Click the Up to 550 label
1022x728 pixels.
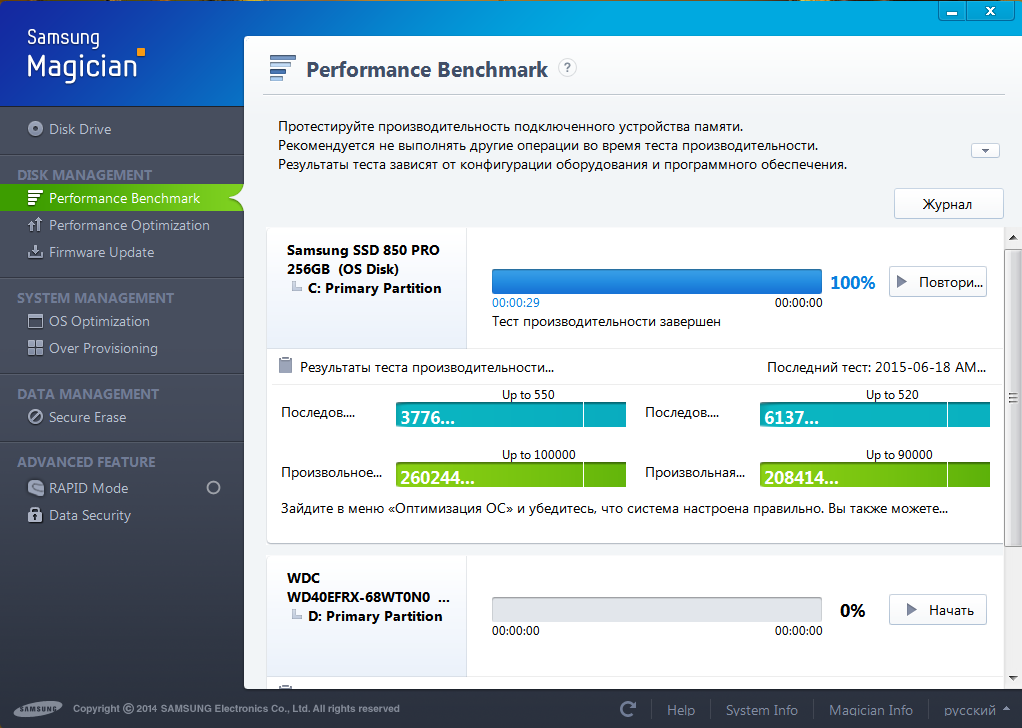[528, 394]
